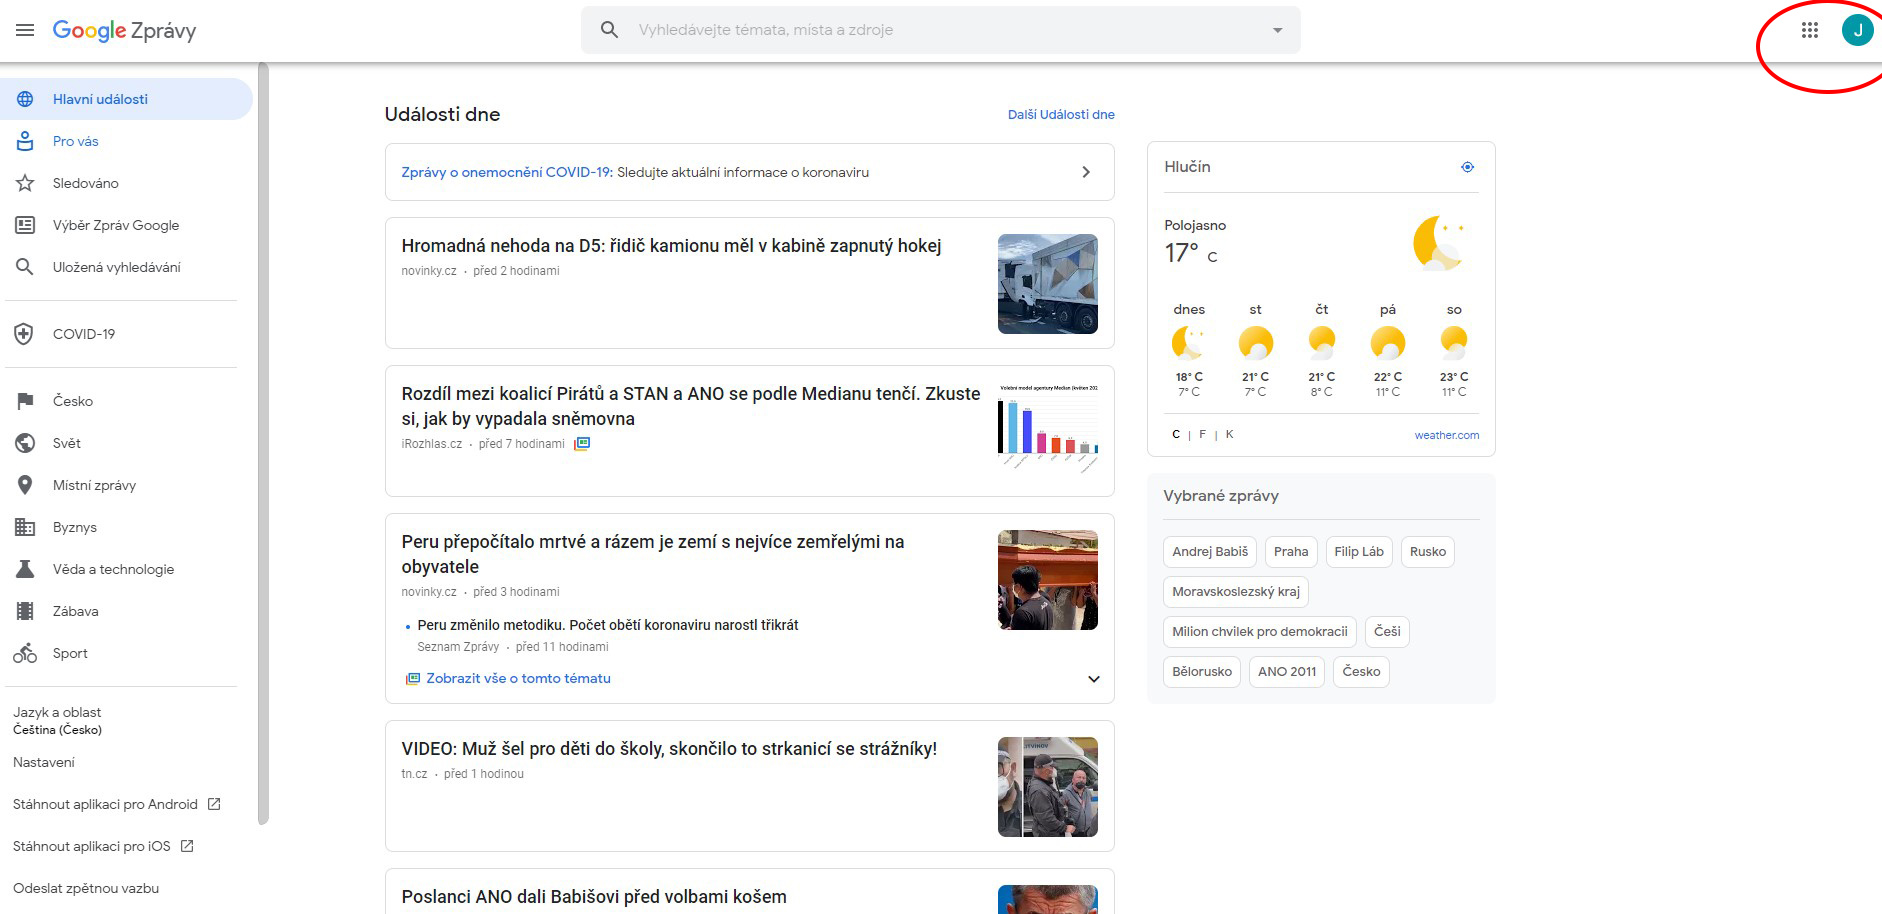The height and width of the screenshot is (914, 1882).
Task: Open Peru změnilo metodiku sub-headline
Action: click(x=608, y=625)
